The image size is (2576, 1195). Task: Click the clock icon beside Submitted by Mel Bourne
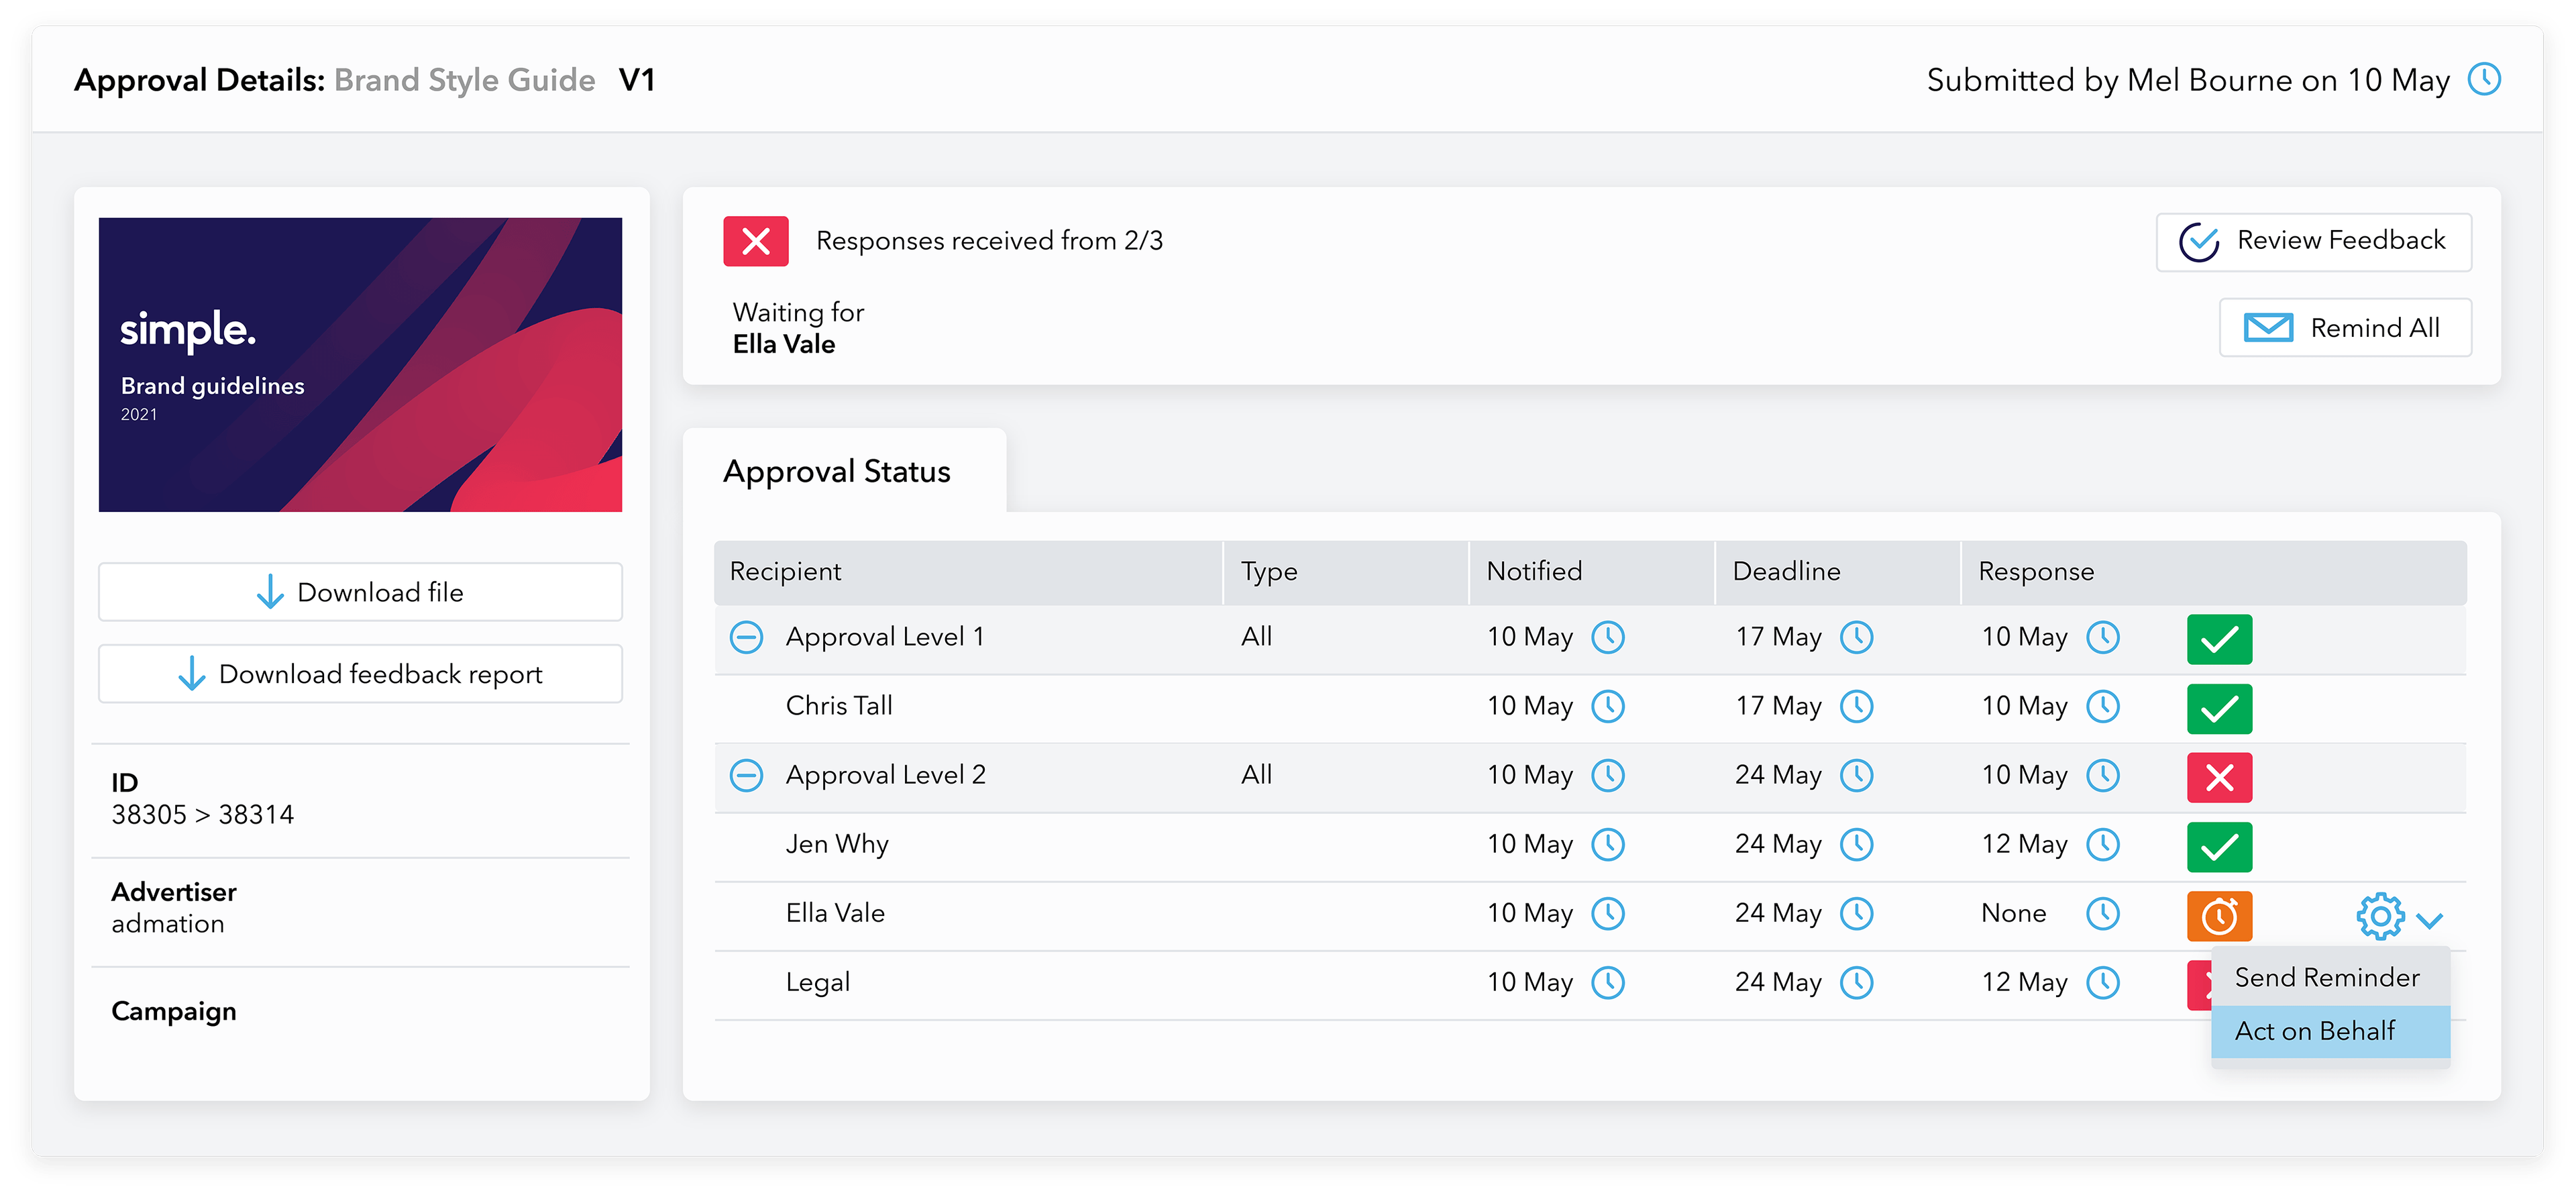[2485, 79]
